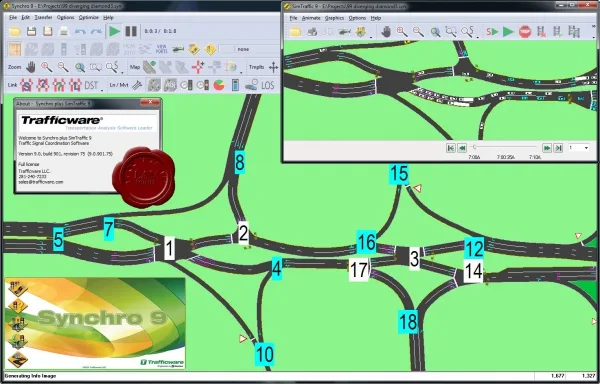Click the add link road icon in Map toolbar

149,67
